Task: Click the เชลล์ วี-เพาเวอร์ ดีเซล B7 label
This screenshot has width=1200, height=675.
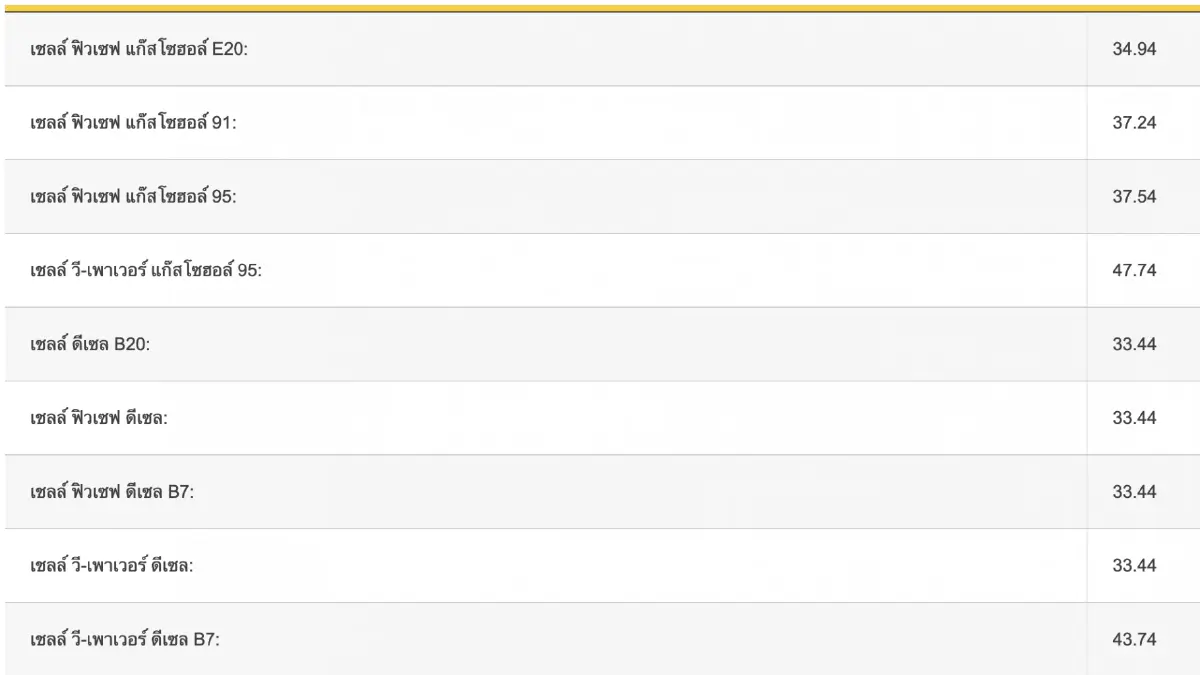Action: click(125, 640)
